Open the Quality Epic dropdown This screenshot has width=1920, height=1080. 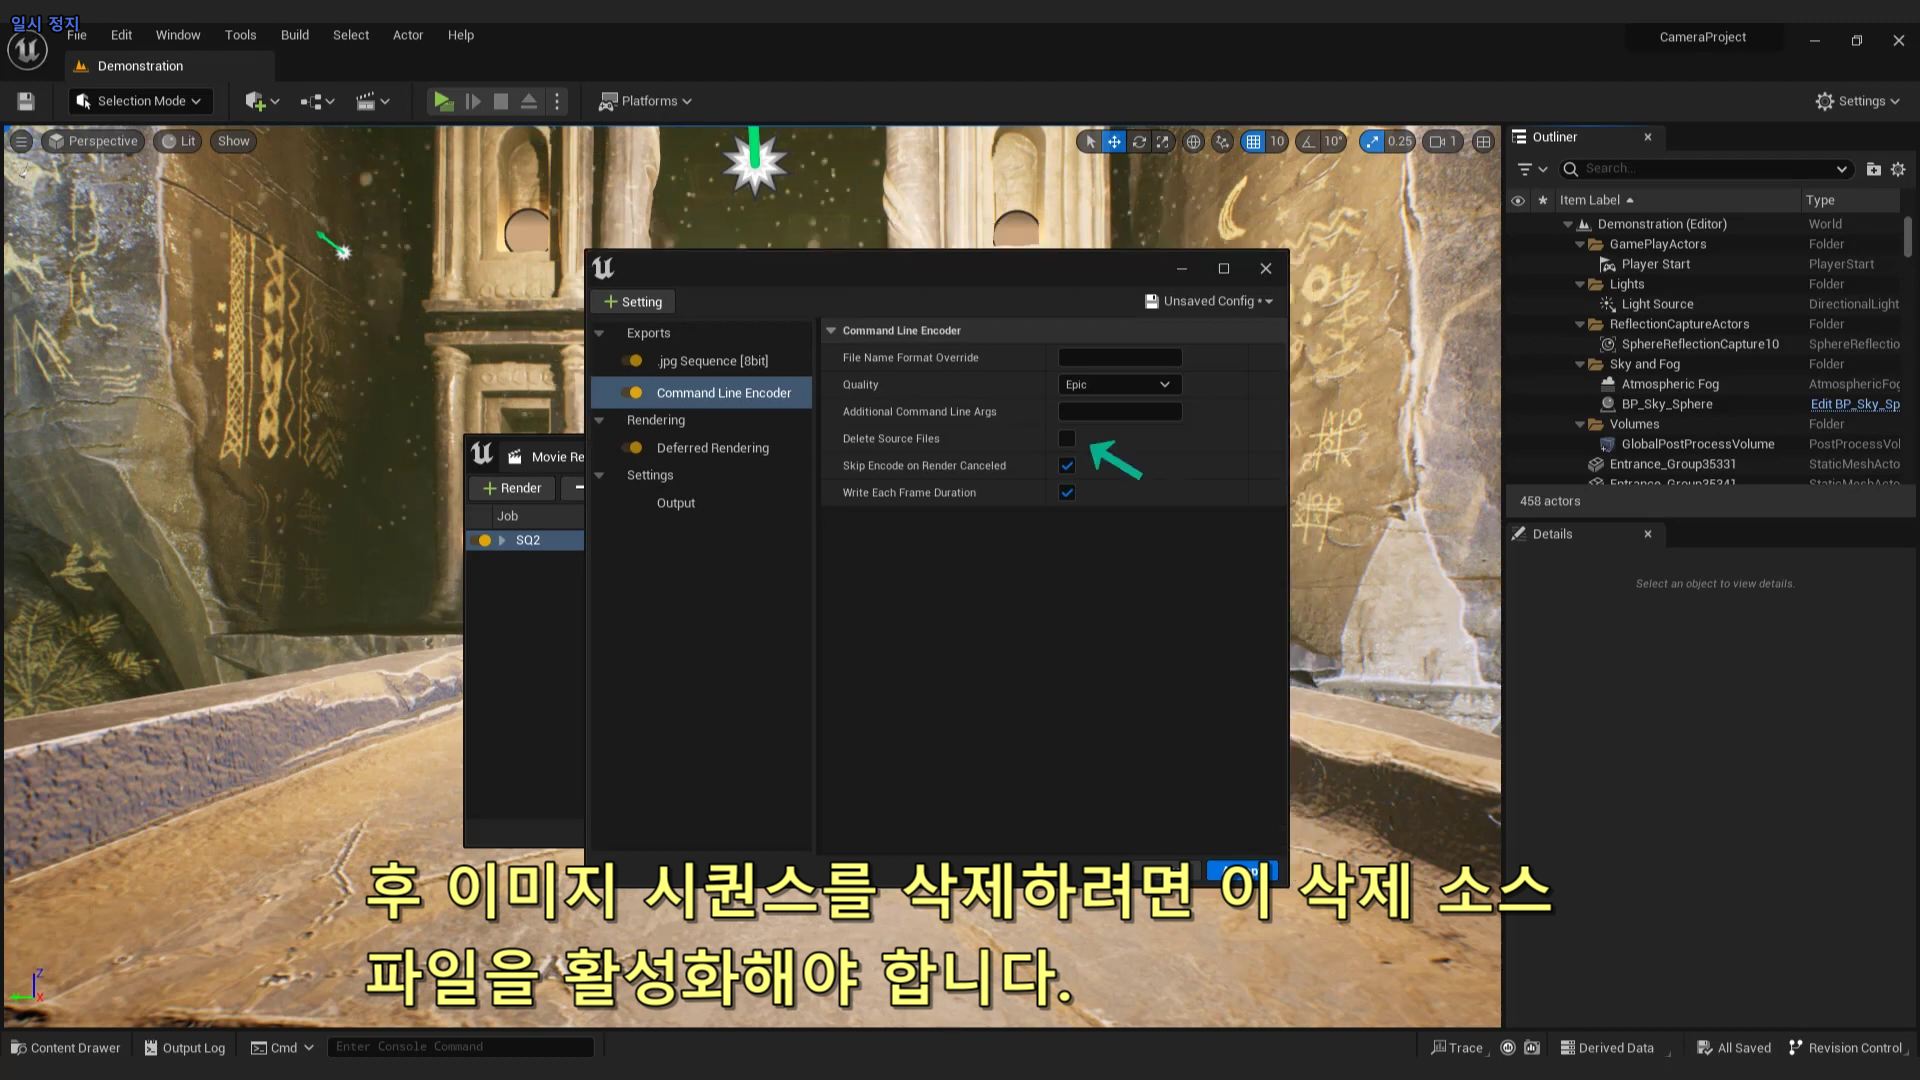[x=1119, y=385]
